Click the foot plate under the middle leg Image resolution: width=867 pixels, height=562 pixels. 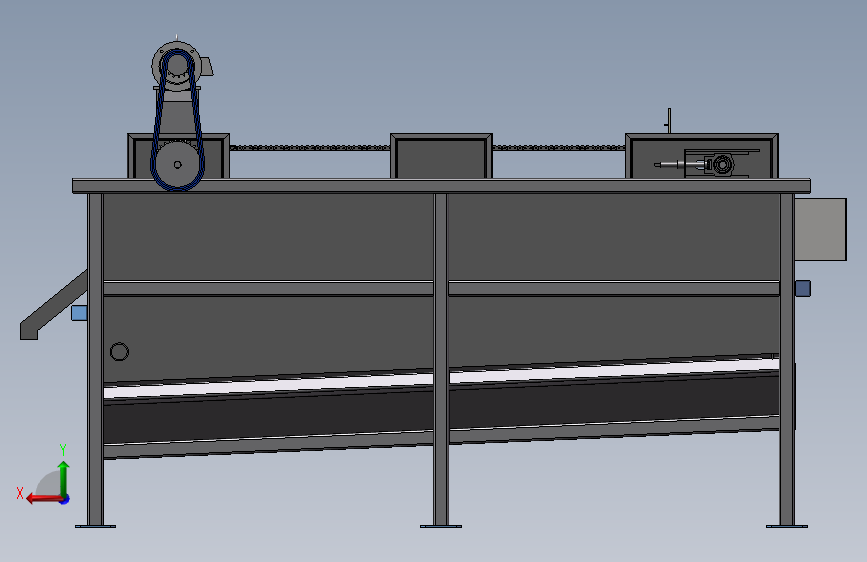pos(441,527)
